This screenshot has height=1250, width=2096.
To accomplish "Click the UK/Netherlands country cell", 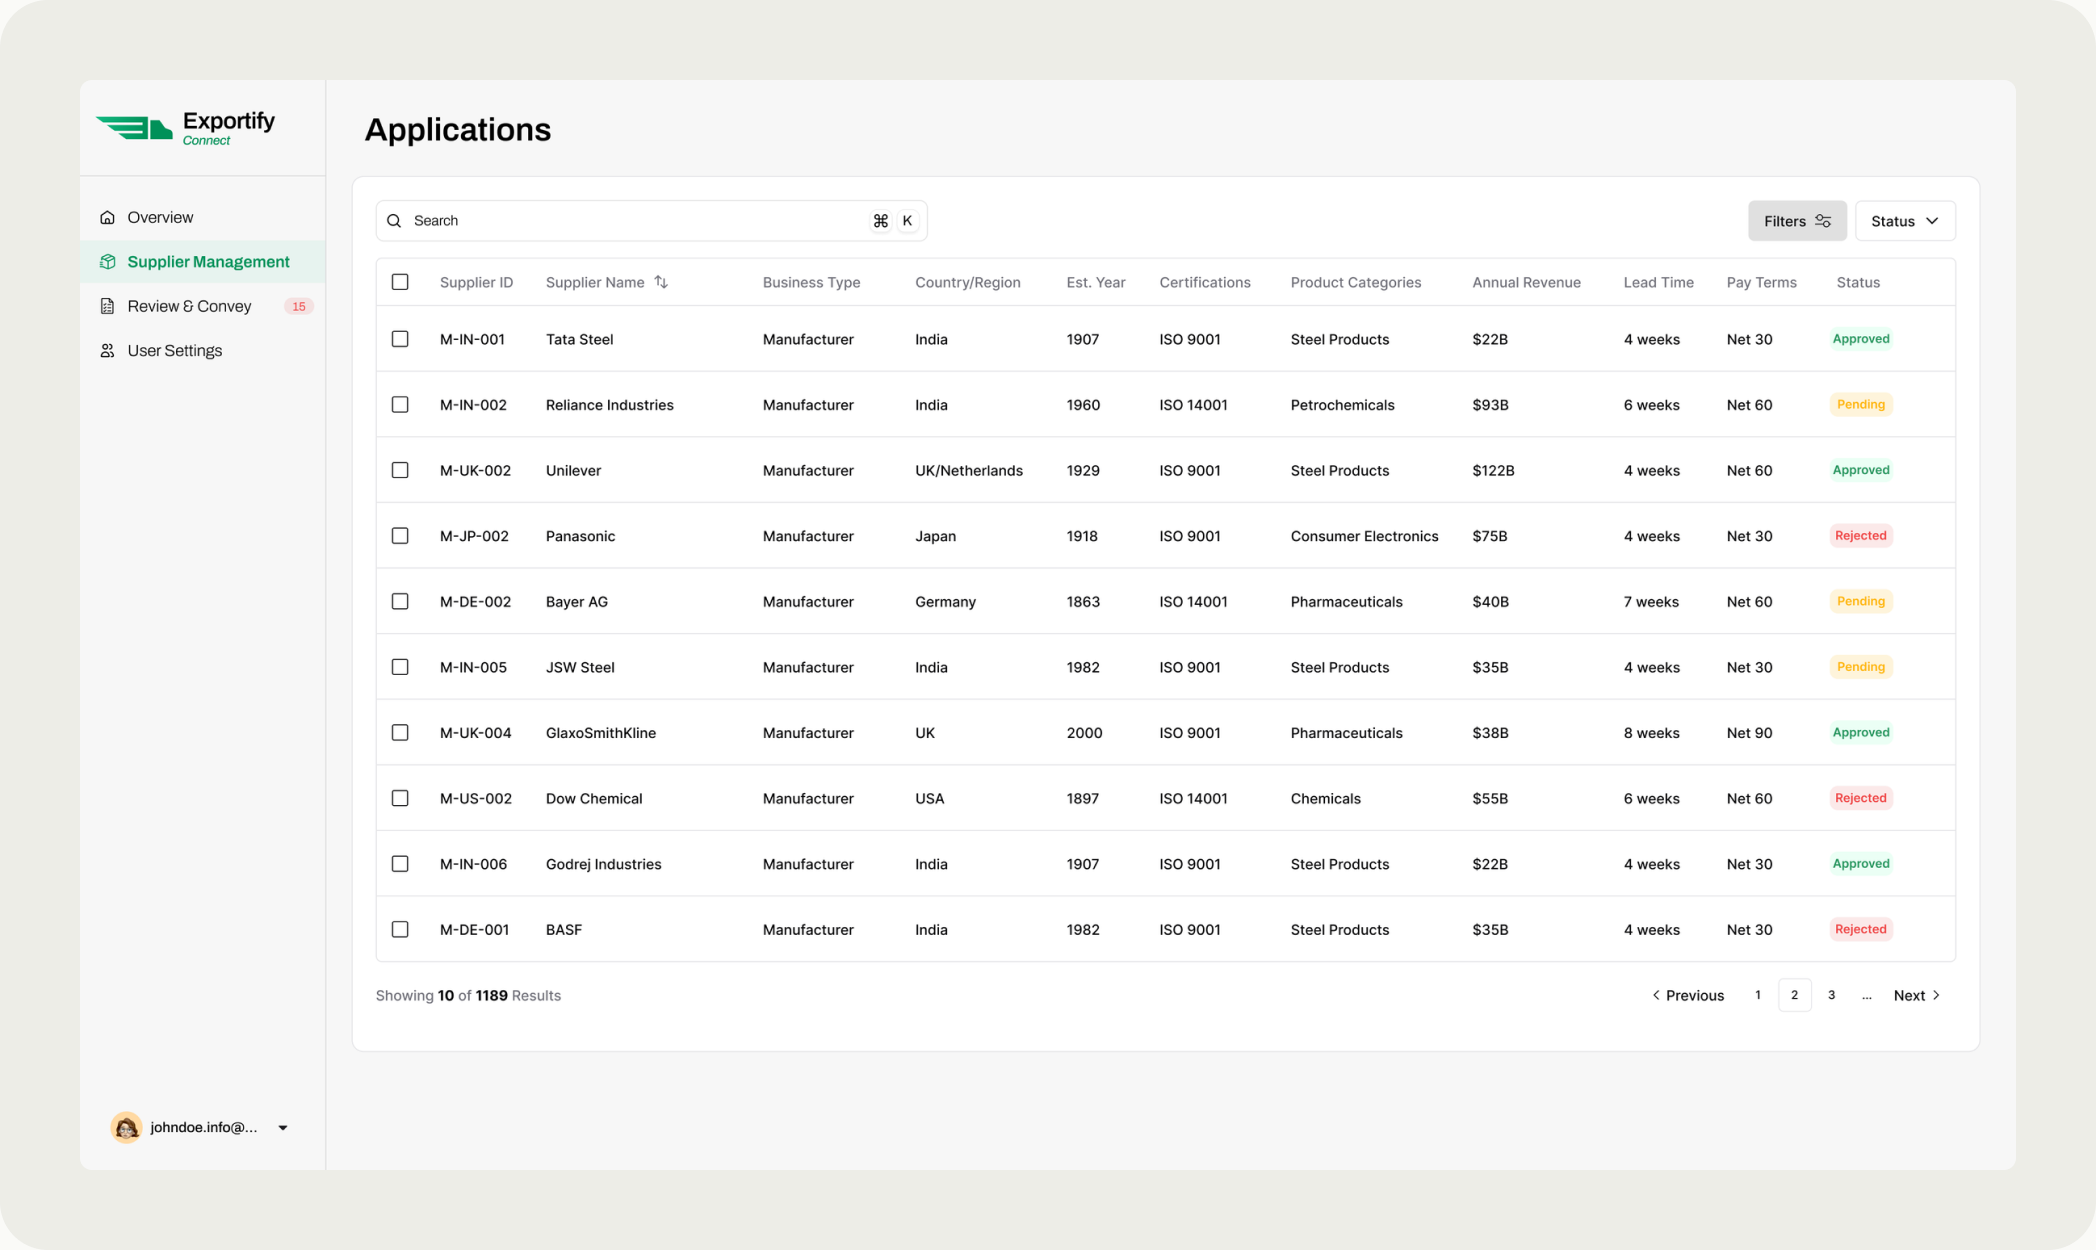I will click(x=969, y=471).
